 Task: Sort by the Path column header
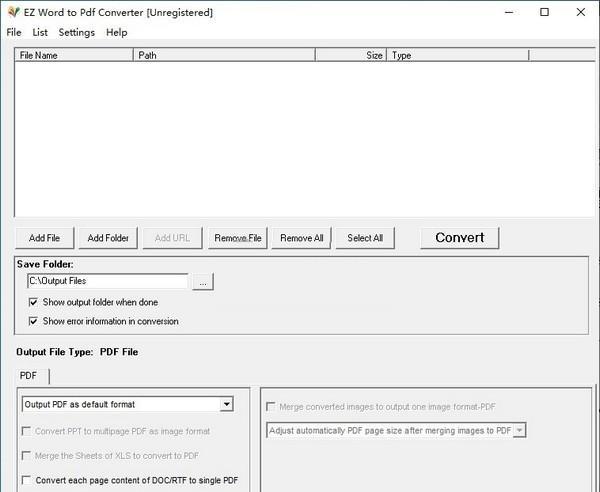click(224, 55)
